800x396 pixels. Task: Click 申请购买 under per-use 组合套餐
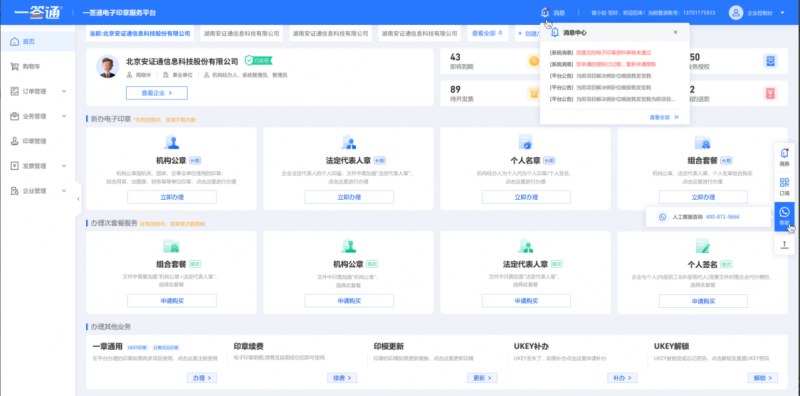tap(172, 301)
